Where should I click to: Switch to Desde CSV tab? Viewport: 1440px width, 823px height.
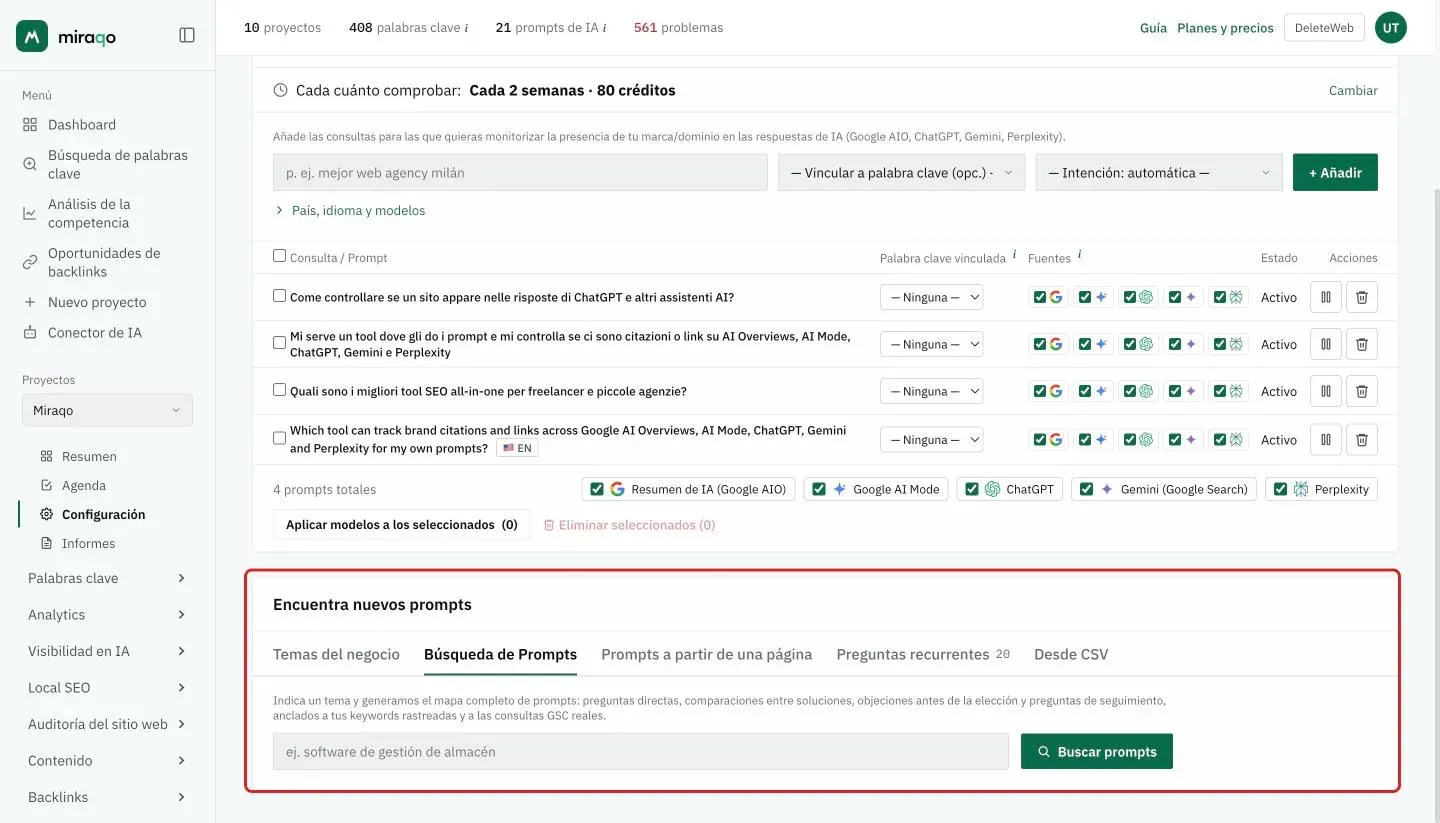point(1071,654)
